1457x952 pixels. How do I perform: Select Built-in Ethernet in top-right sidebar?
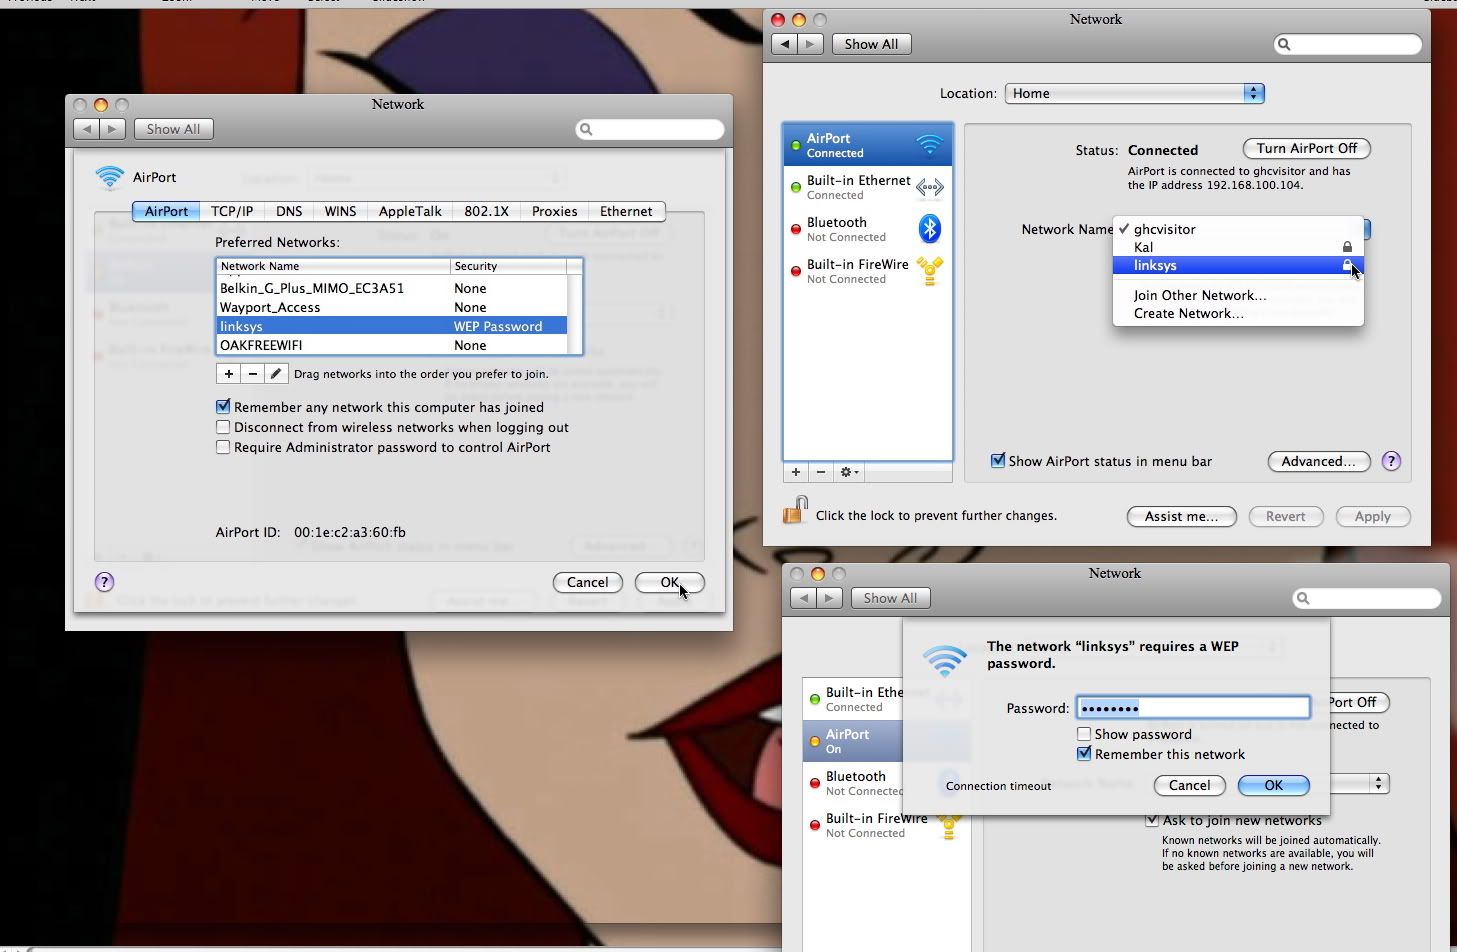pos(867,187)
